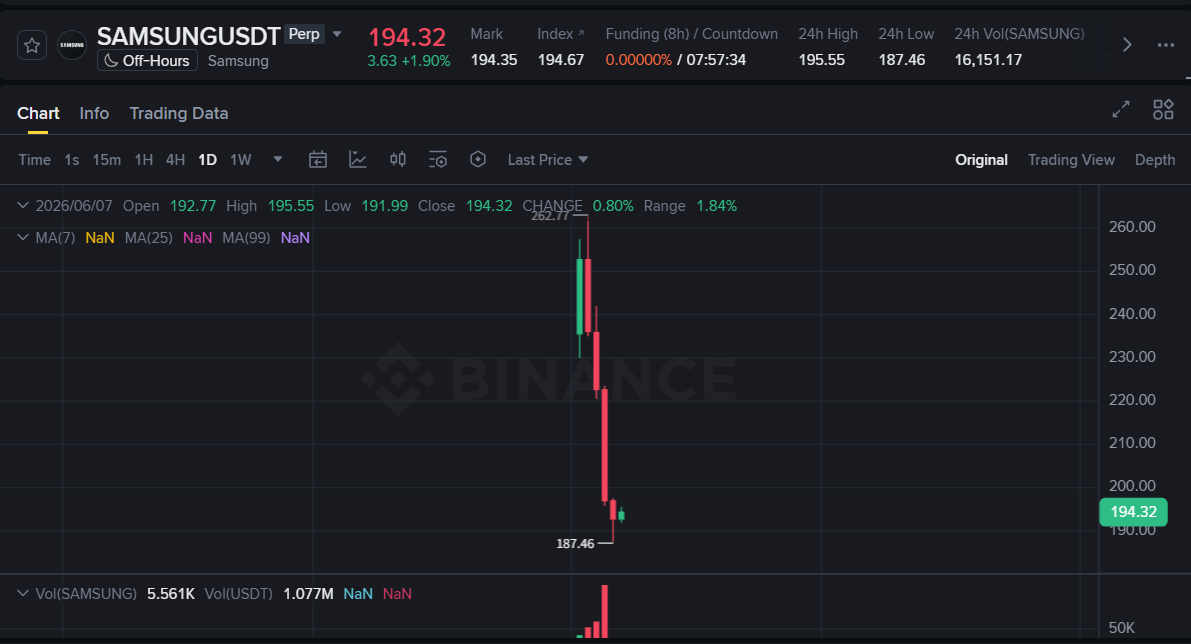Screen dimensions: 1191x644
Task: Switch to the Info tab
Action: pos(94,113)
